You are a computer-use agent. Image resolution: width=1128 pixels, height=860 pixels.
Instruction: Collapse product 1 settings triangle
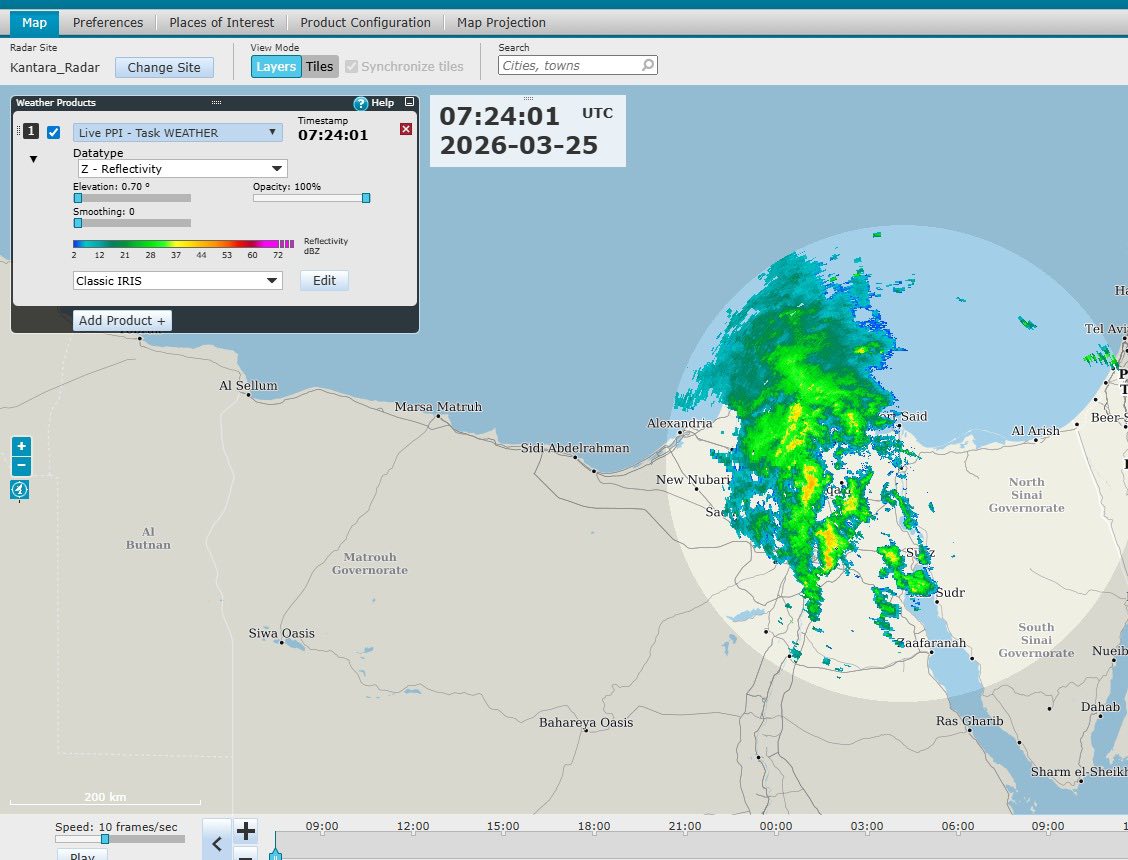(33, 159)
